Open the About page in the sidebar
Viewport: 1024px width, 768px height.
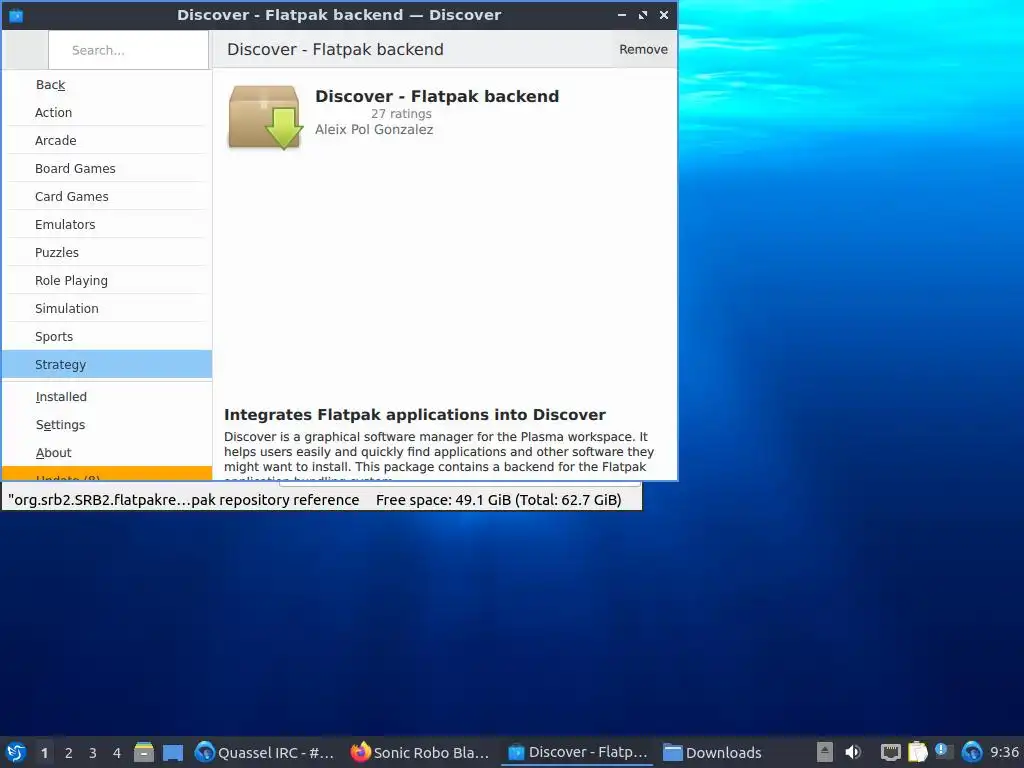[x=108, y=453]
